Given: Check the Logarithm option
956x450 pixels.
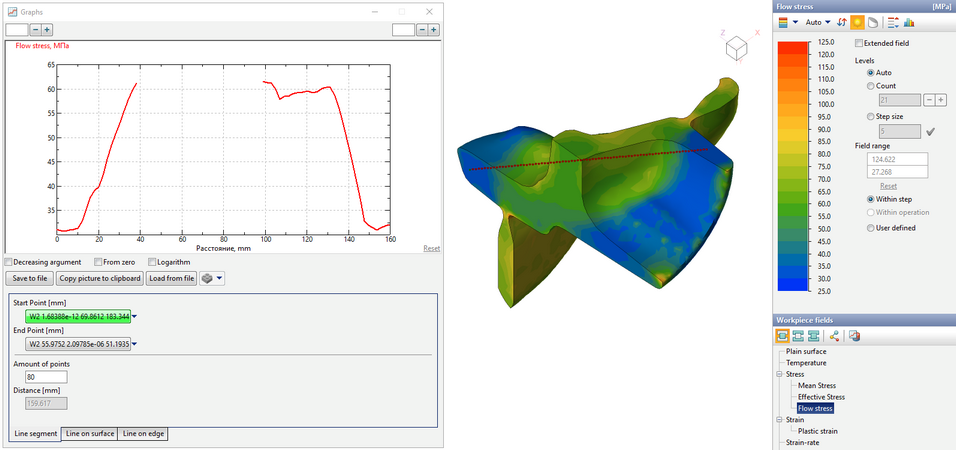Looking at the screenshot, I should (152, 262).
